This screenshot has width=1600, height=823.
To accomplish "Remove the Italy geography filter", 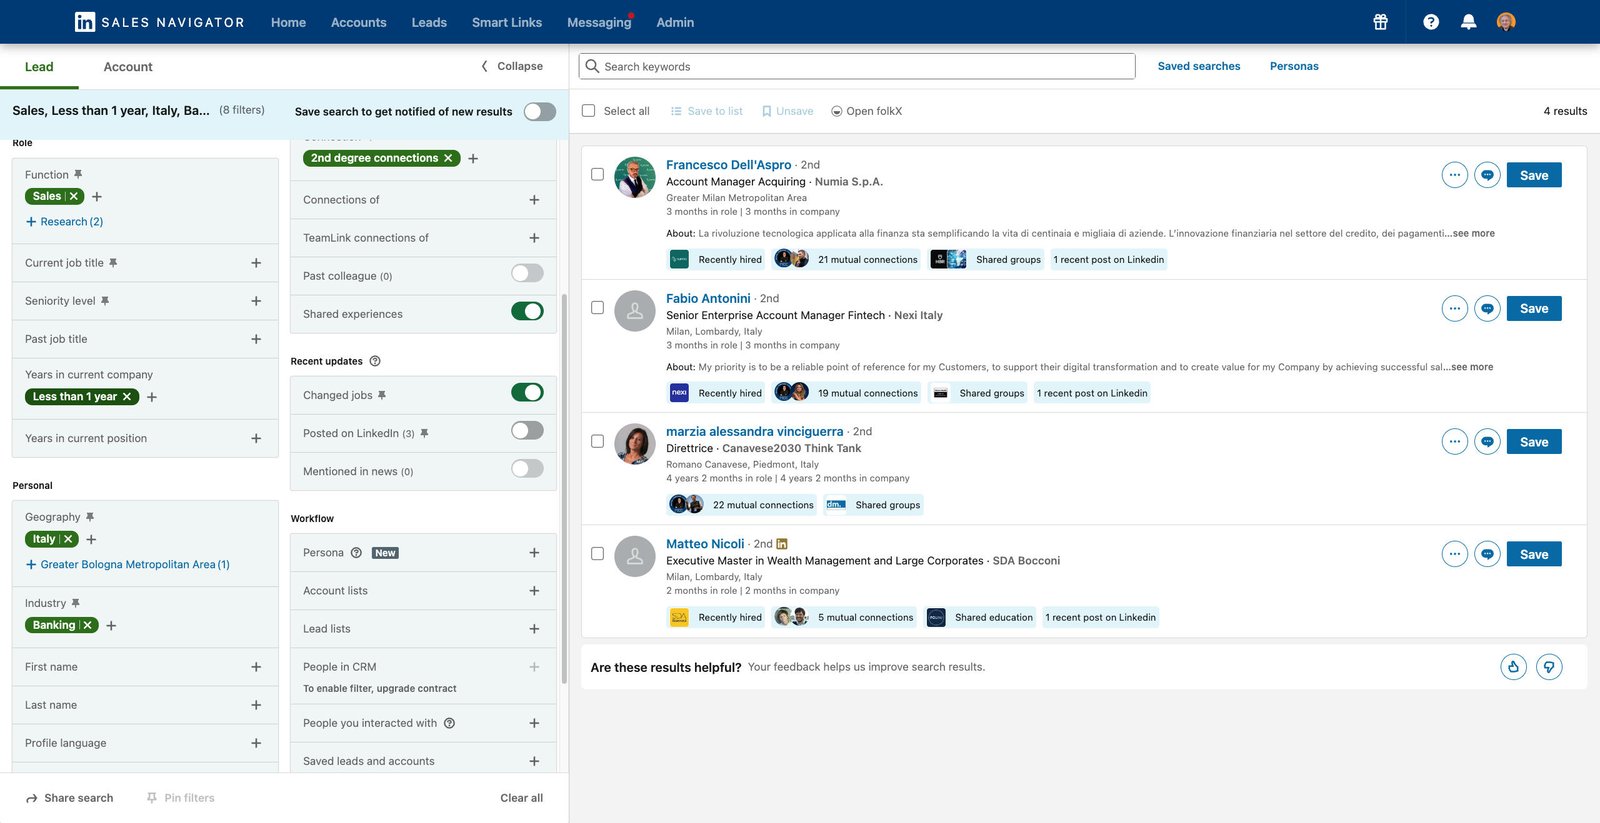I will click(68, 539).
